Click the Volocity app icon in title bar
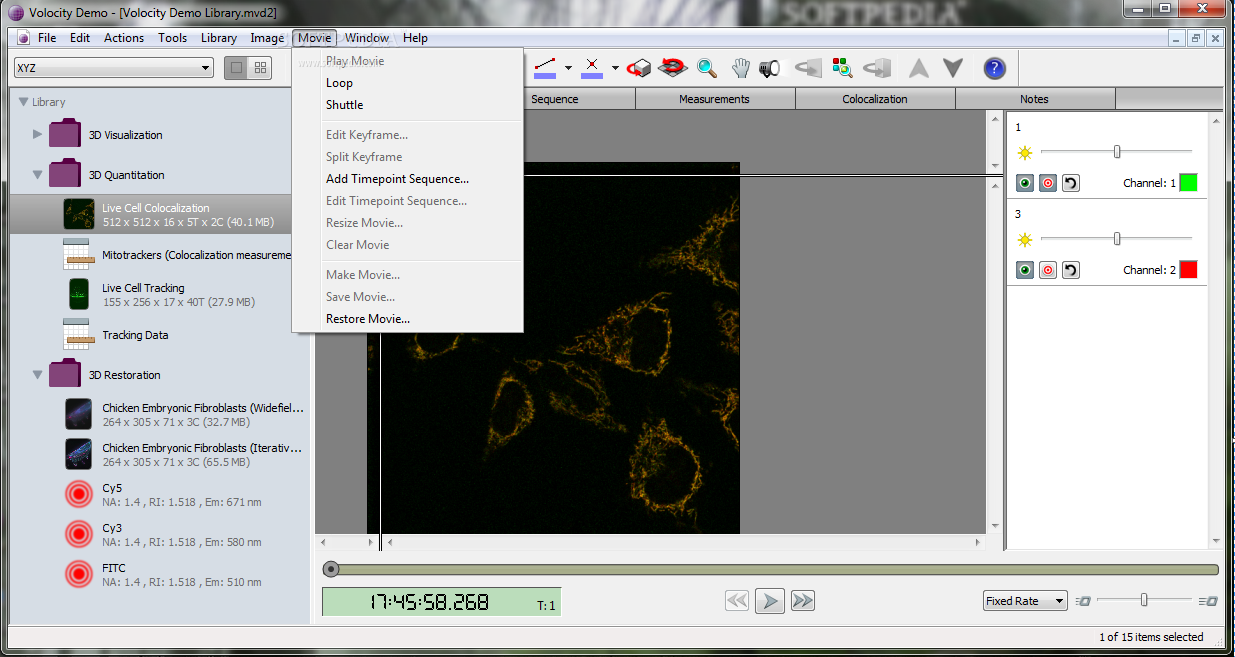 click(x=16, y=13)
